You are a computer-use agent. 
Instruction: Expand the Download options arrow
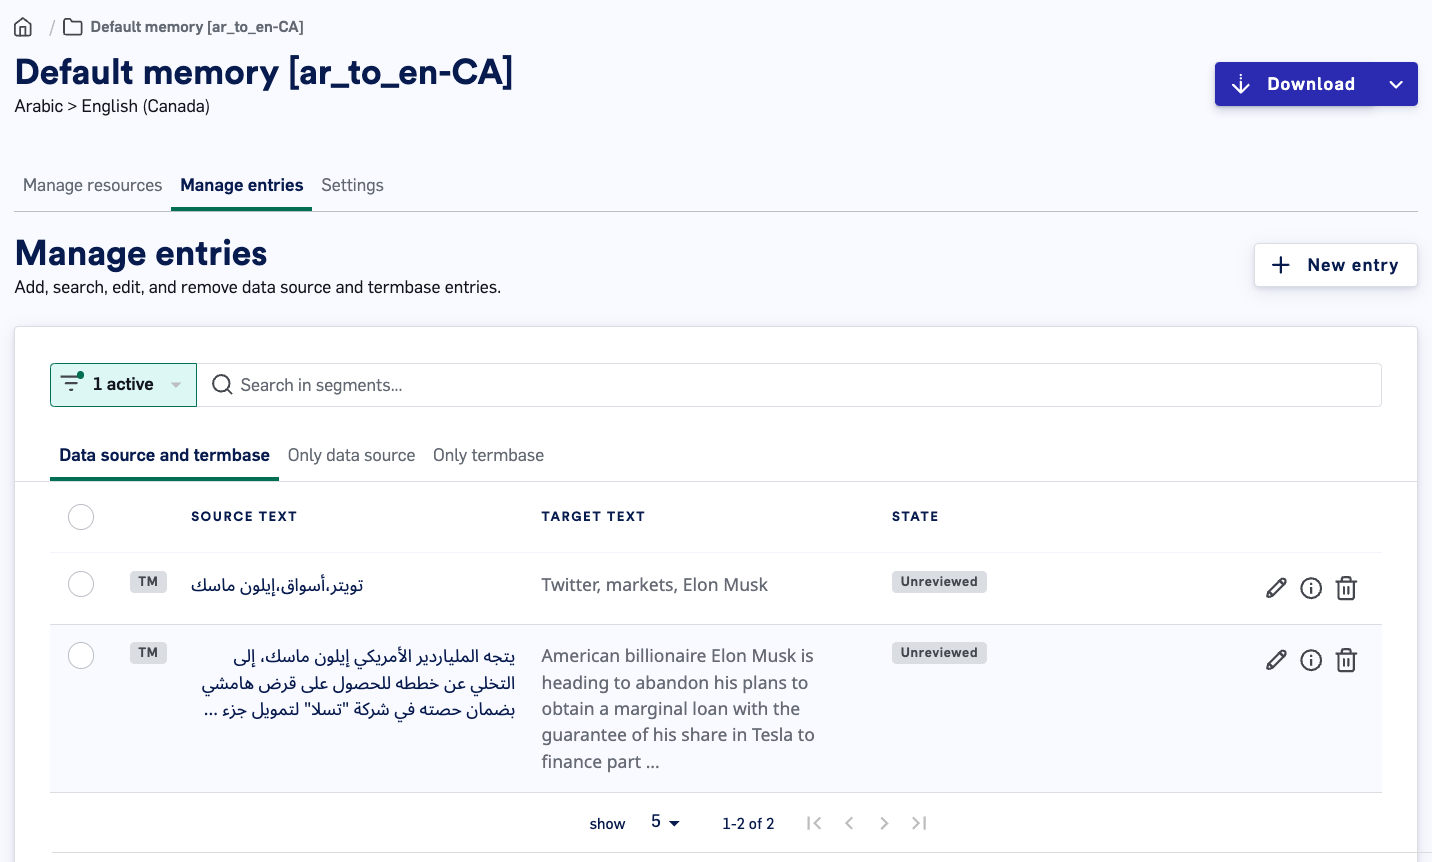[x=1396, y=84]
